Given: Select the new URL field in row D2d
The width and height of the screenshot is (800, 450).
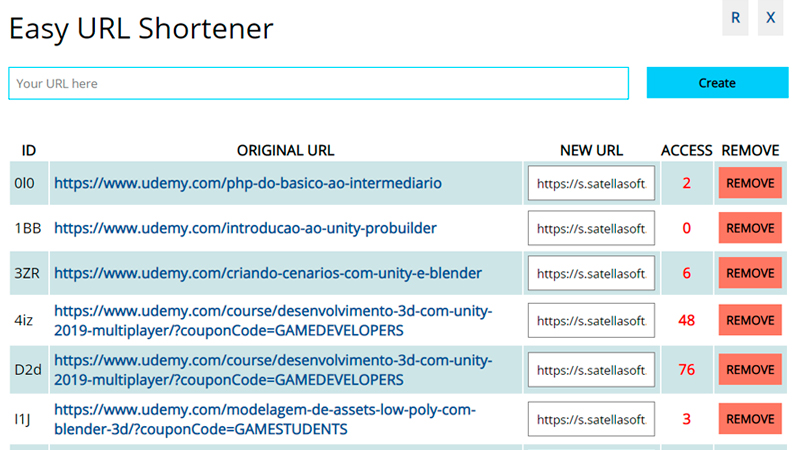Looking at the screenshot, I should (591, 370).
